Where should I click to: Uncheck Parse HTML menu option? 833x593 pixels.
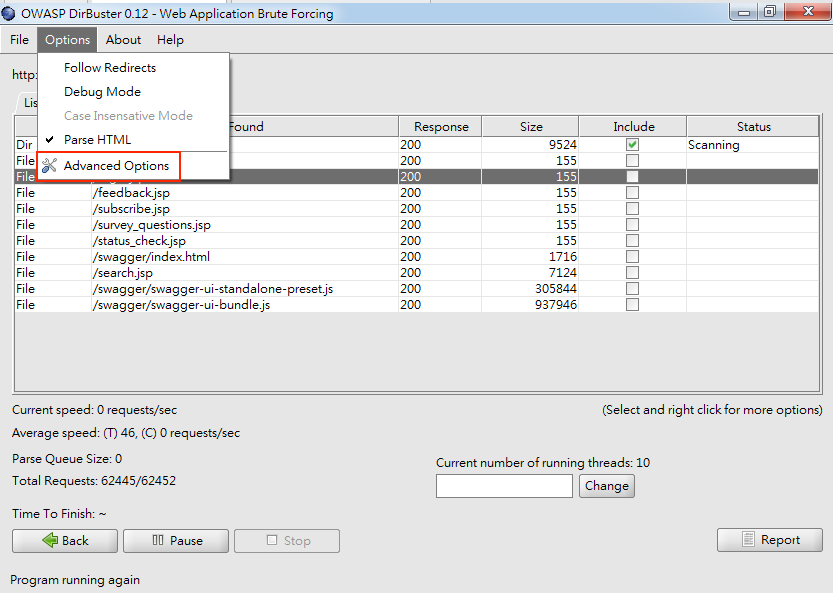pyautogui.click(x=133, y=139)
